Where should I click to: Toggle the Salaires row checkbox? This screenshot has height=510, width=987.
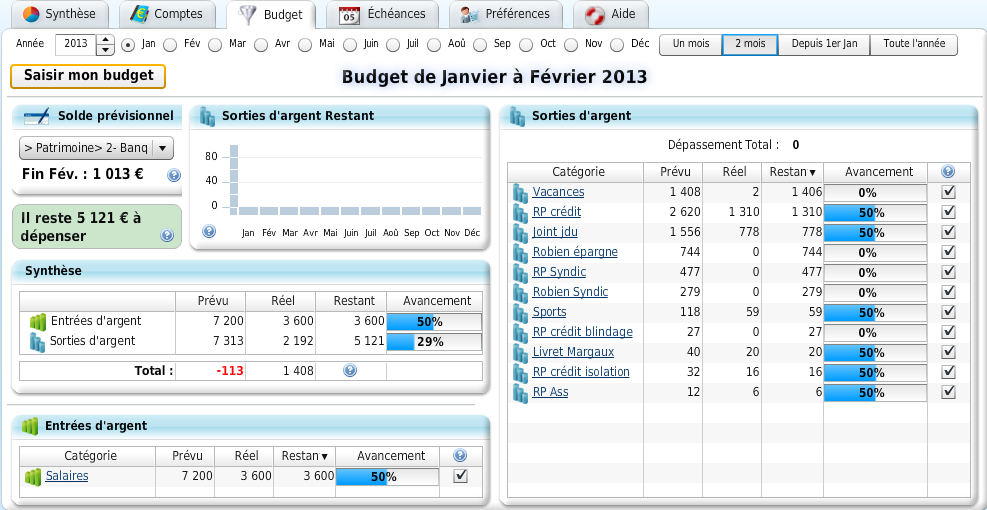[x=460, y=477]
